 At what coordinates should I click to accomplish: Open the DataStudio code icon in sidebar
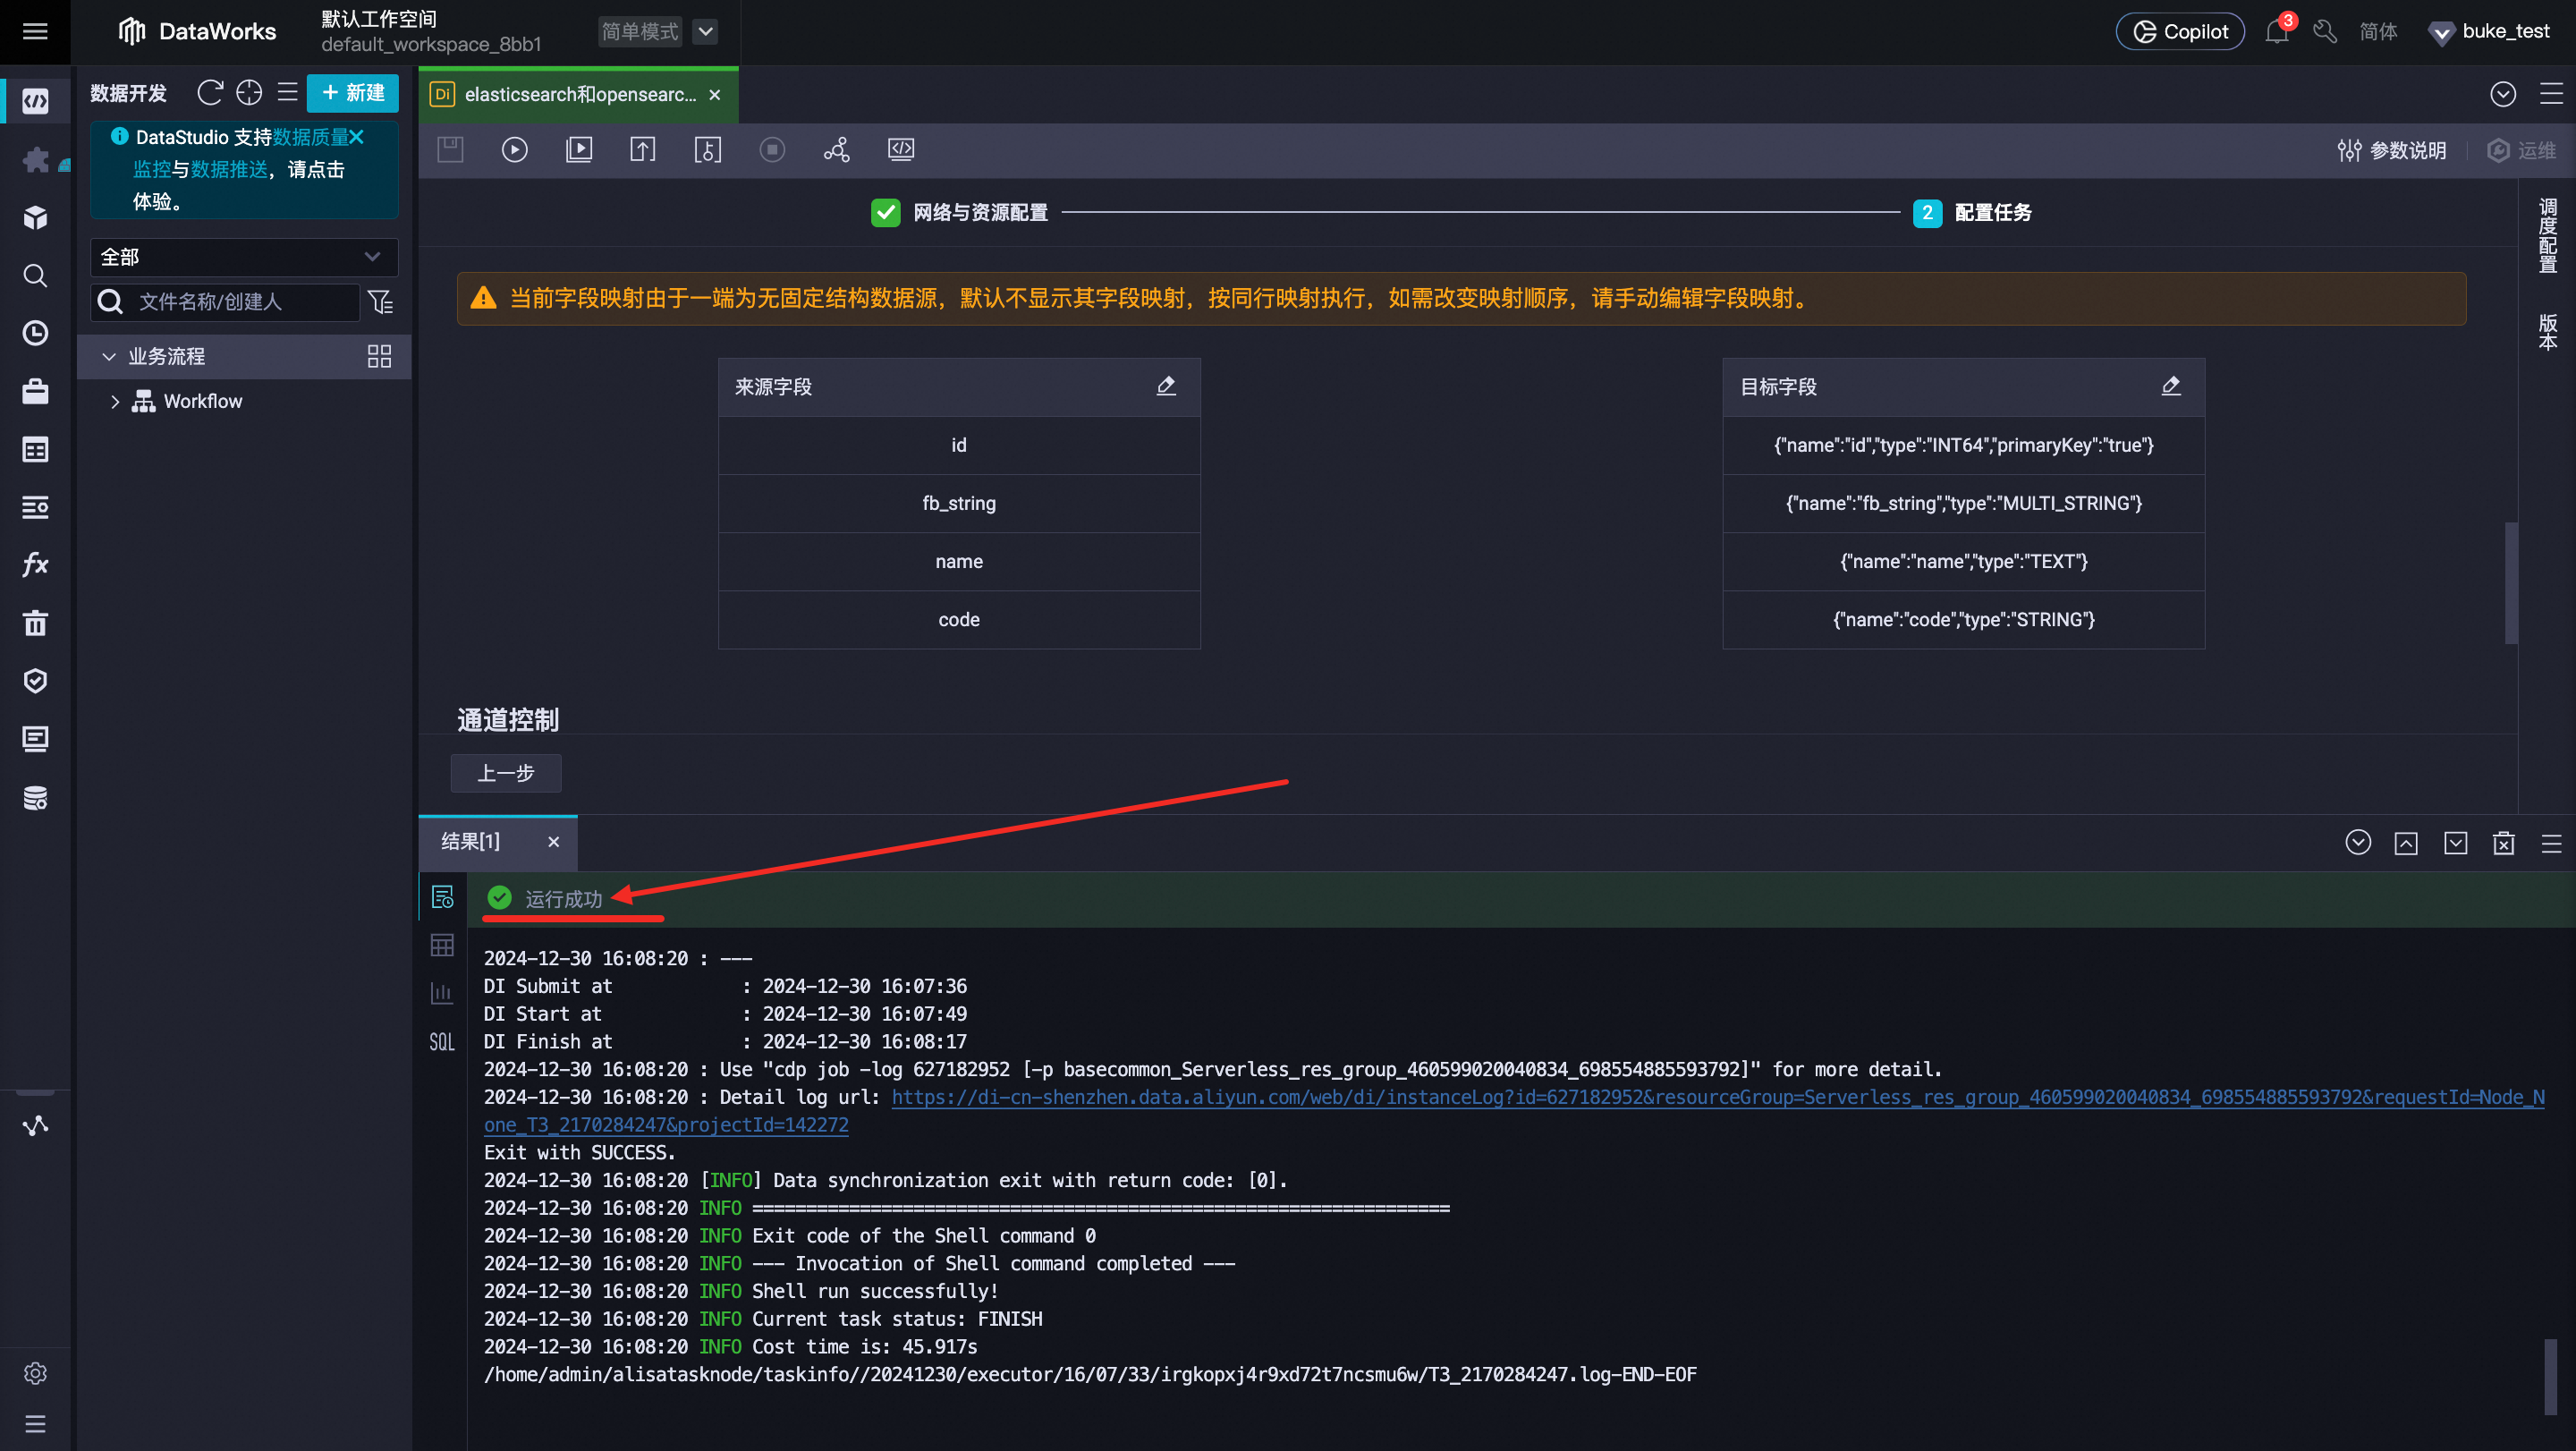click(x=35, y=101)
